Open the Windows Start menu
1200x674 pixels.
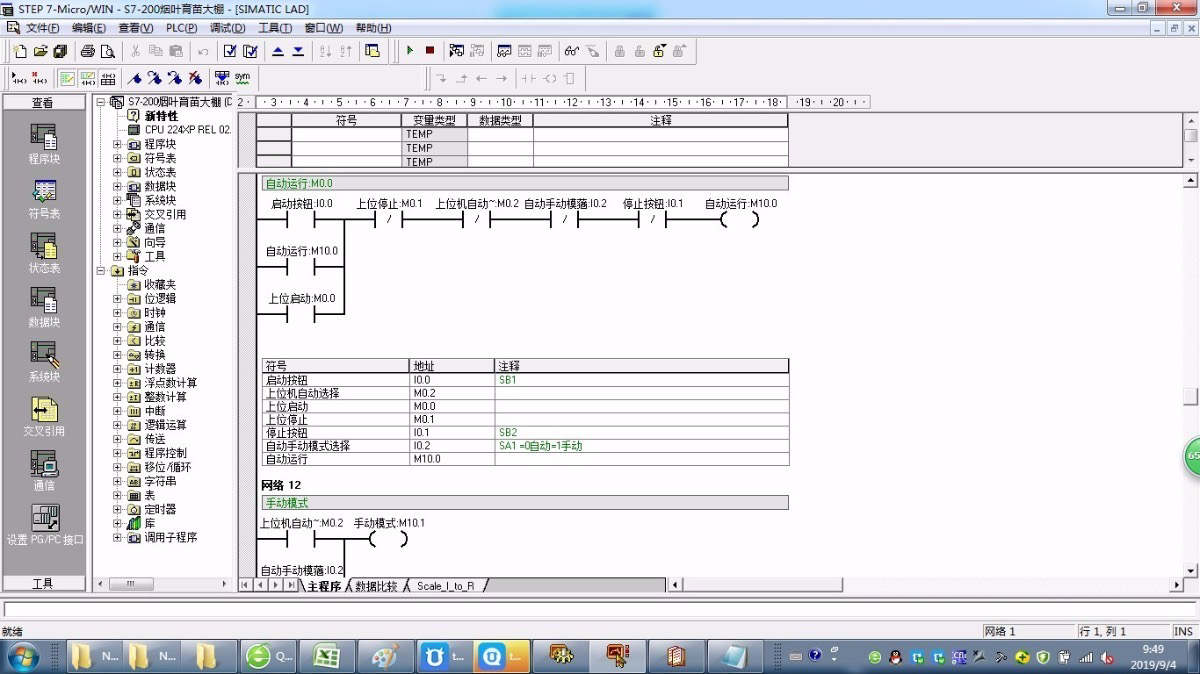coord(22,657)
